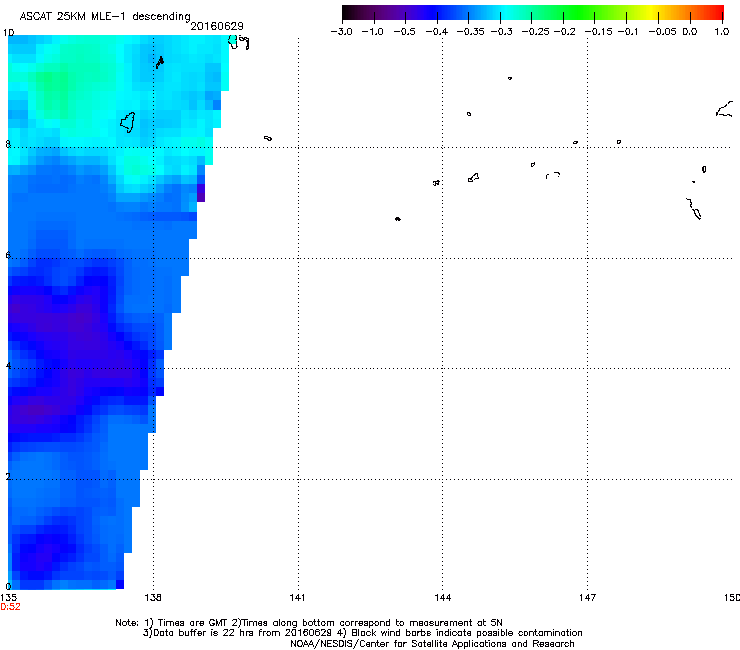Select color bar label "0.0"

tap(690, 32)
